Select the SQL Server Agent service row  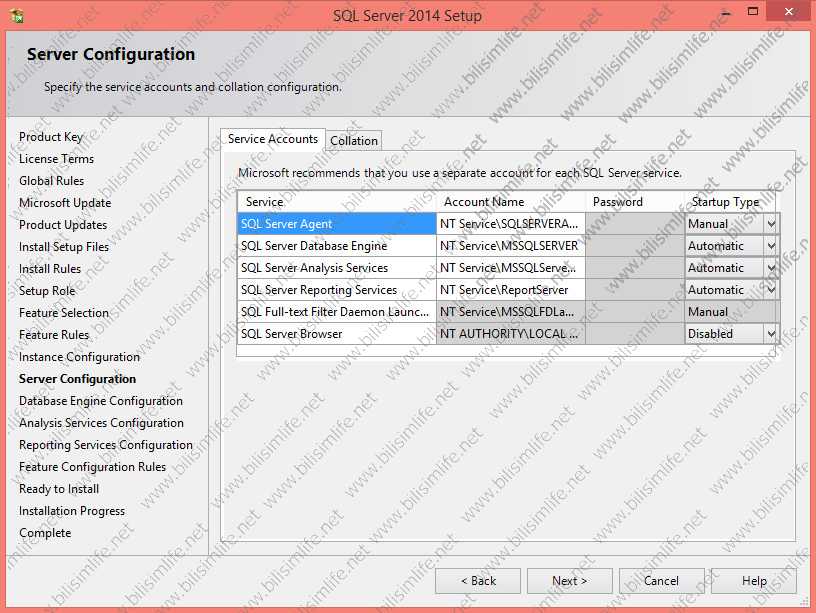point(337,224)
